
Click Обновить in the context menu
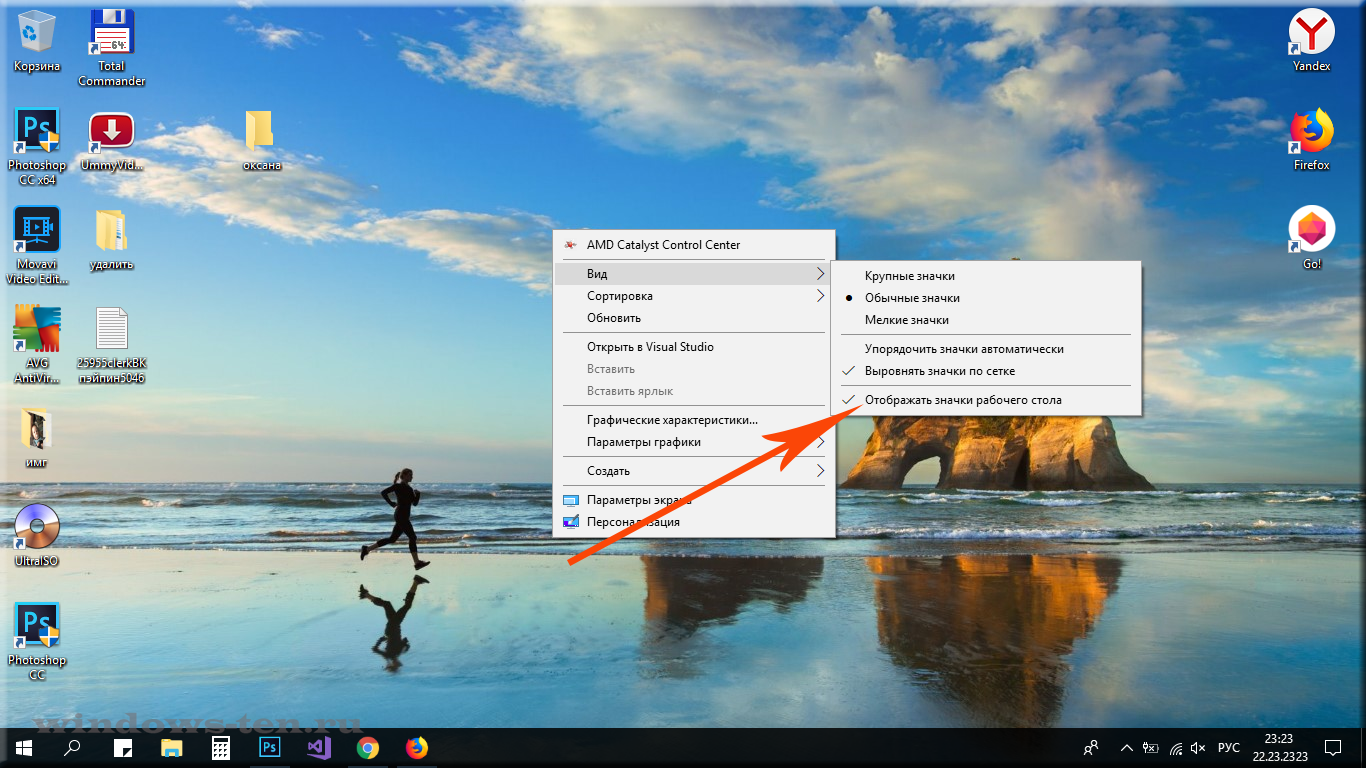click(694, 318)
